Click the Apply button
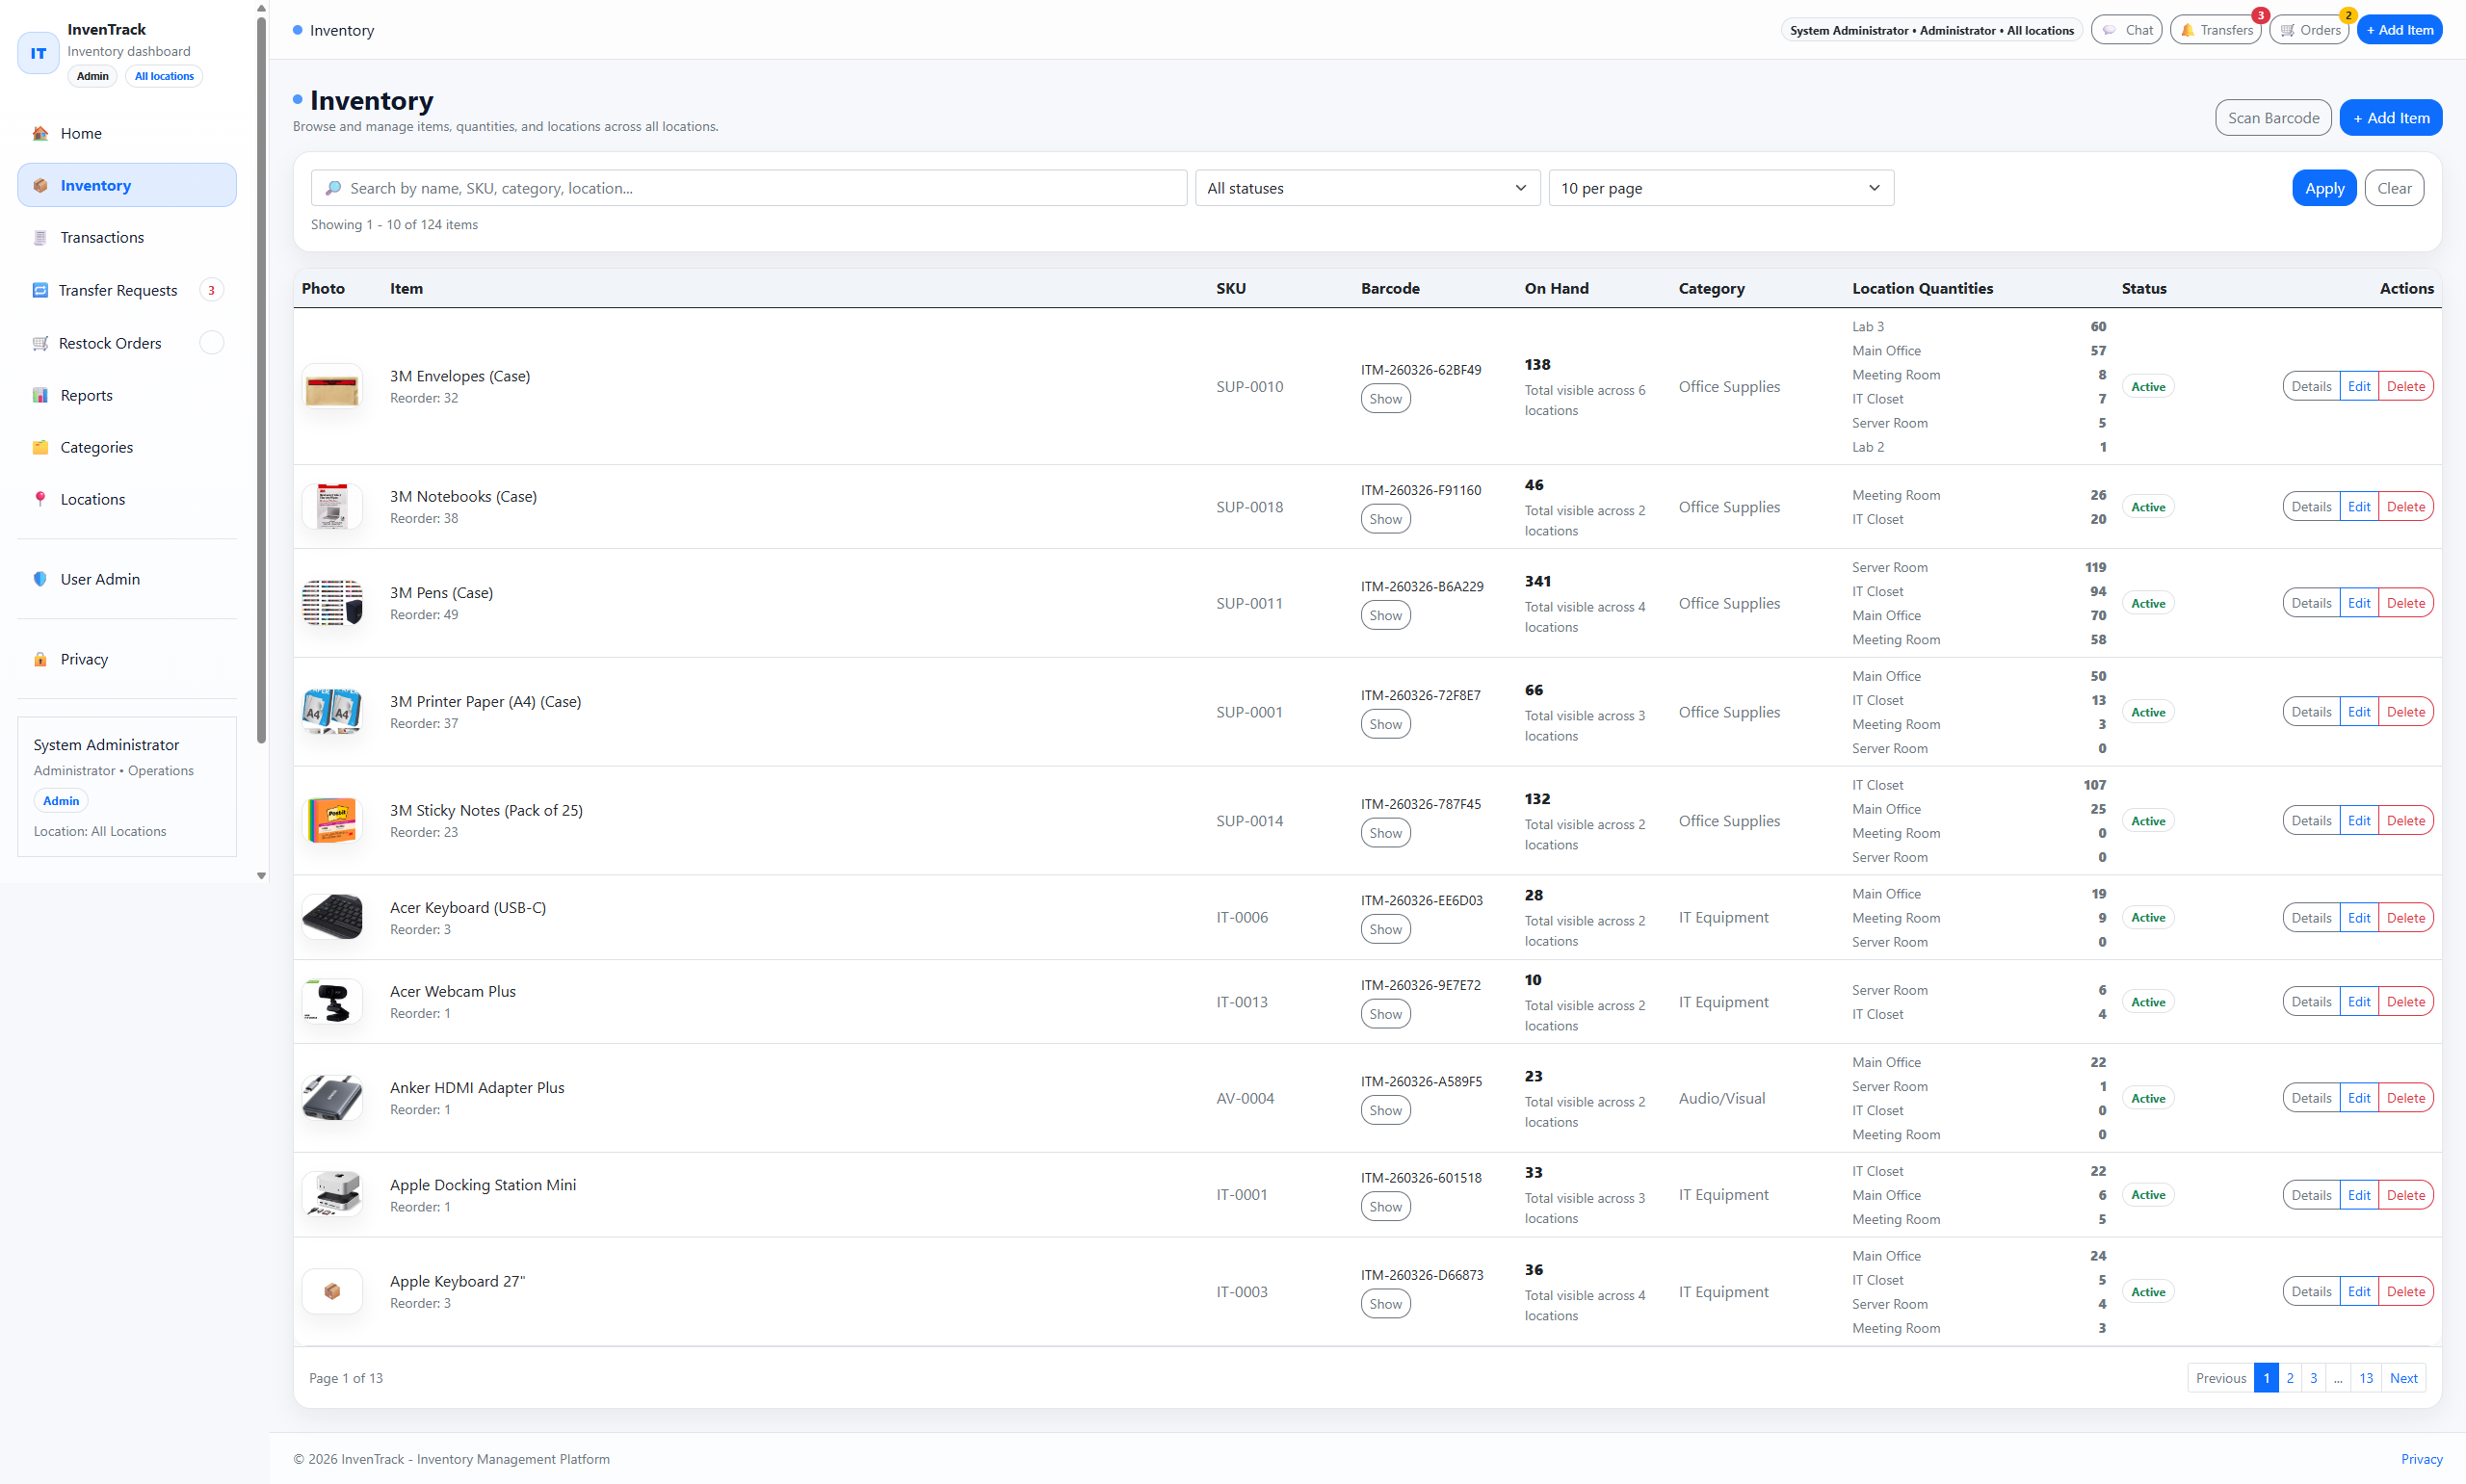This screenshot has width=2466, height=1484. (2324, 187)
